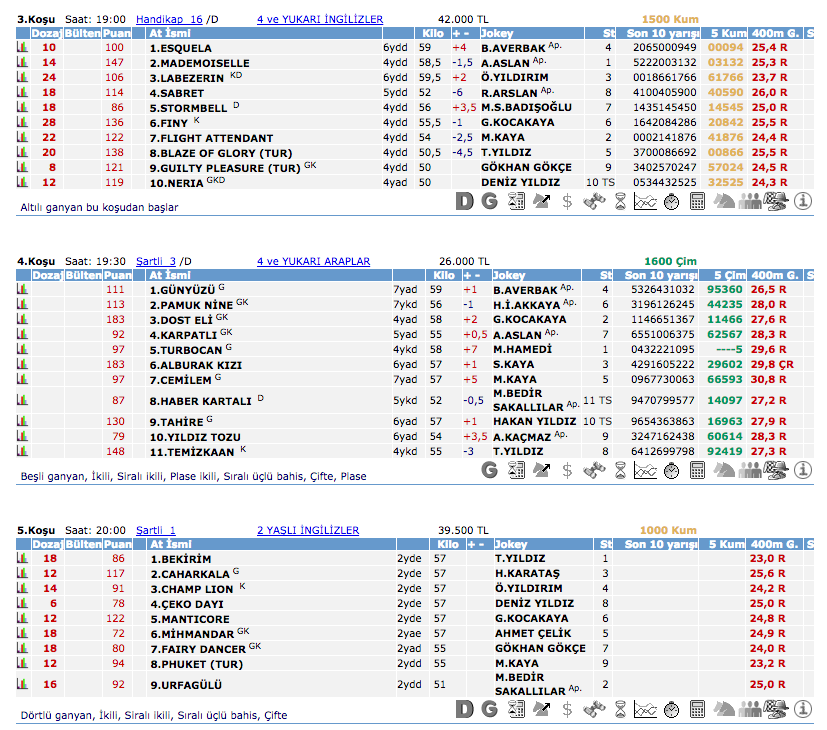Click the G icon in race 5 toolbar
This screenshot has width=827, height=730.
click(x=489, y=709)
